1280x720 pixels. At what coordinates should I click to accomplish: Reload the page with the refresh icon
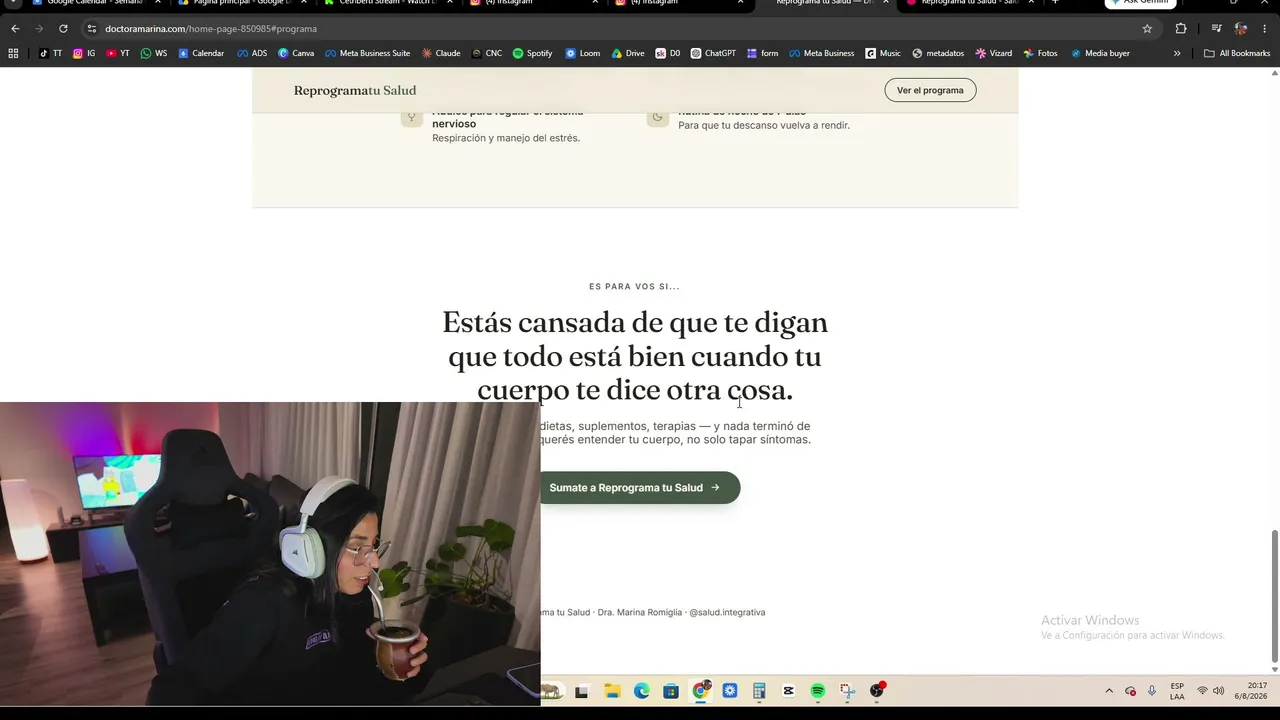pos(63,29)
